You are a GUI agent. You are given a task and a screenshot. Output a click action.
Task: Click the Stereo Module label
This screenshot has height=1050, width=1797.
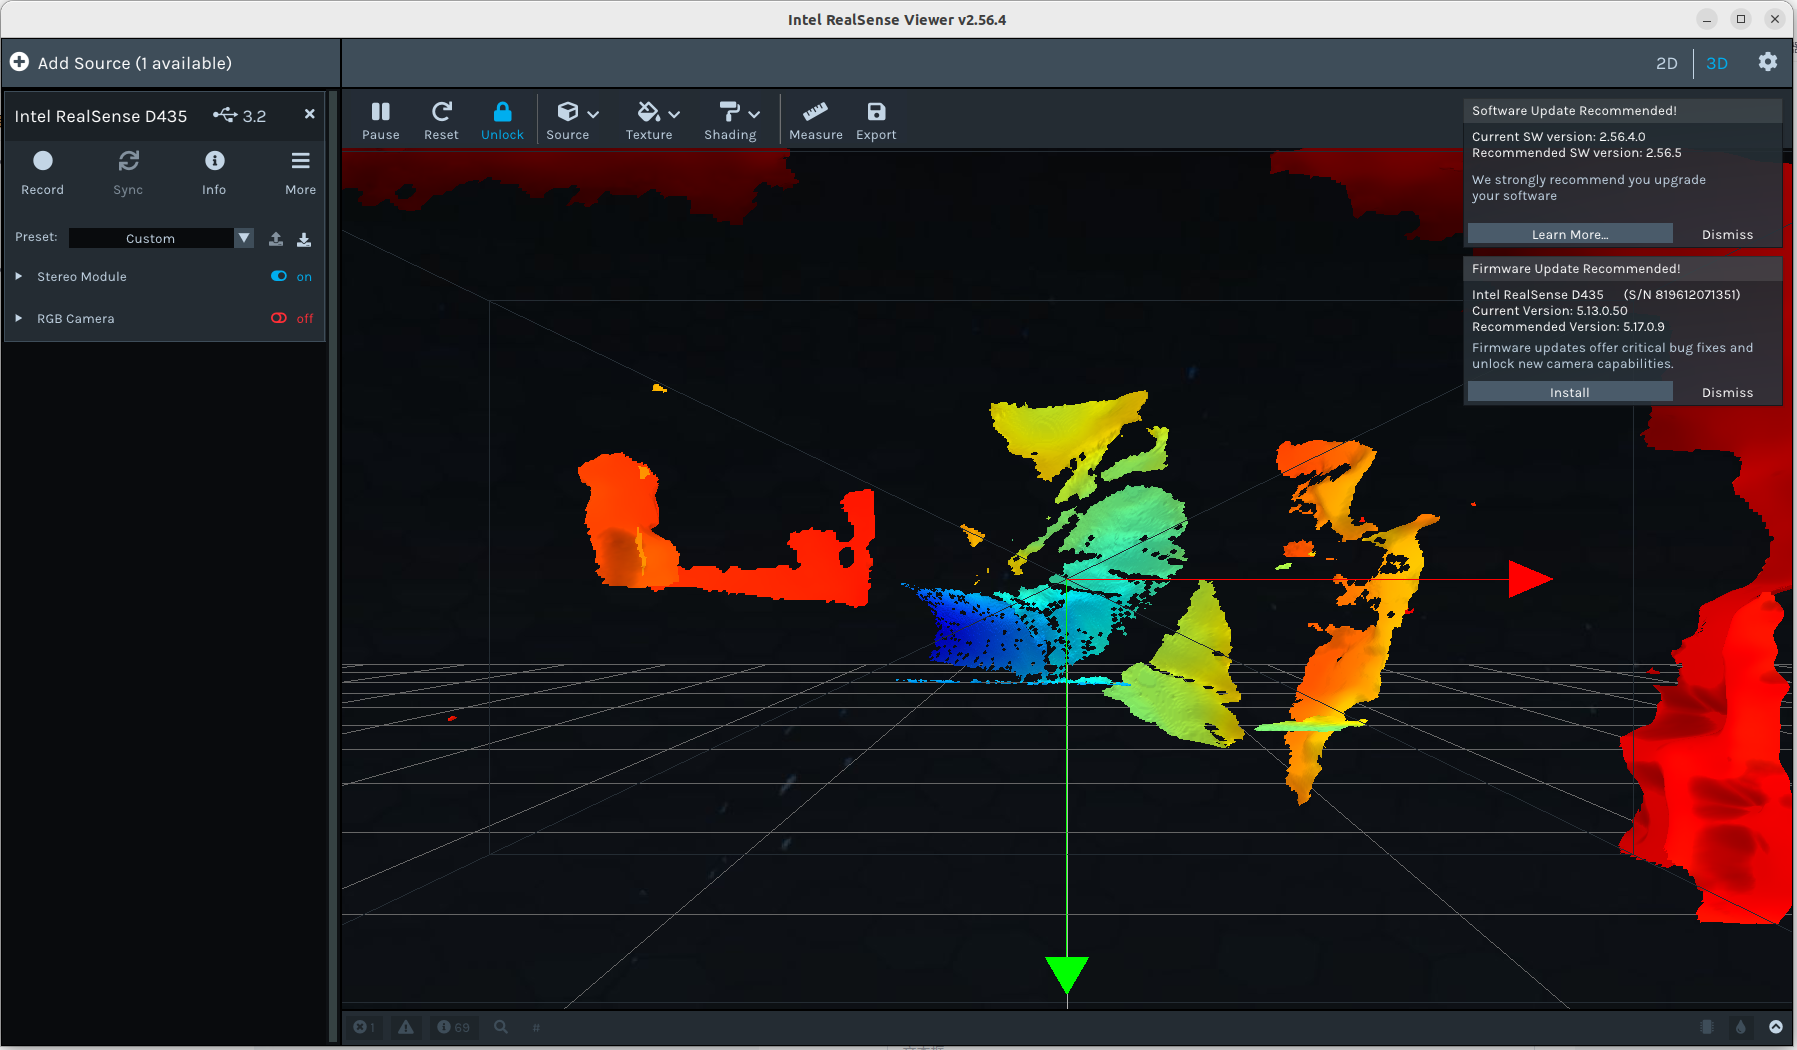[82, 277]
